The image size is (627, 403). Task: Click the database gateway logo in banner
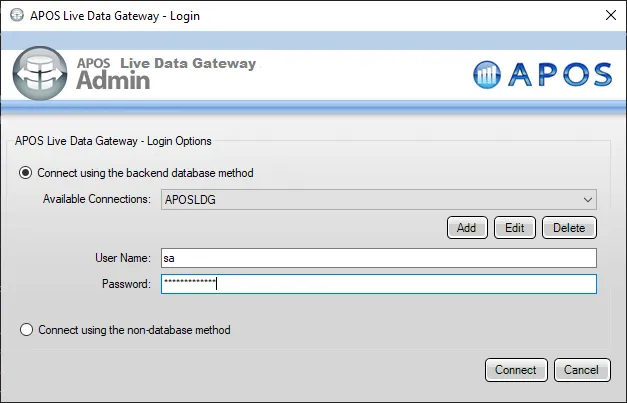point(40,71)
